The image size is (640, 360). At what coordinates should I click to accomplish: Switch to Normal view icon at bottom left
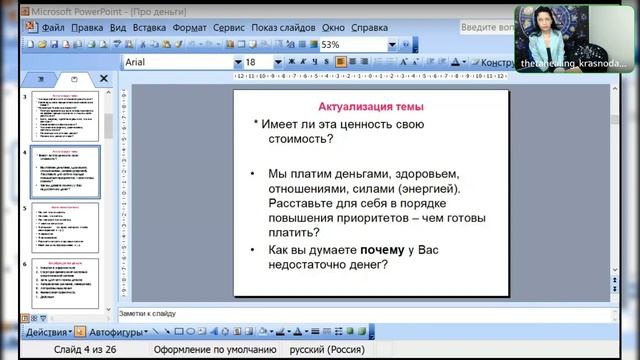coord(25,318)
